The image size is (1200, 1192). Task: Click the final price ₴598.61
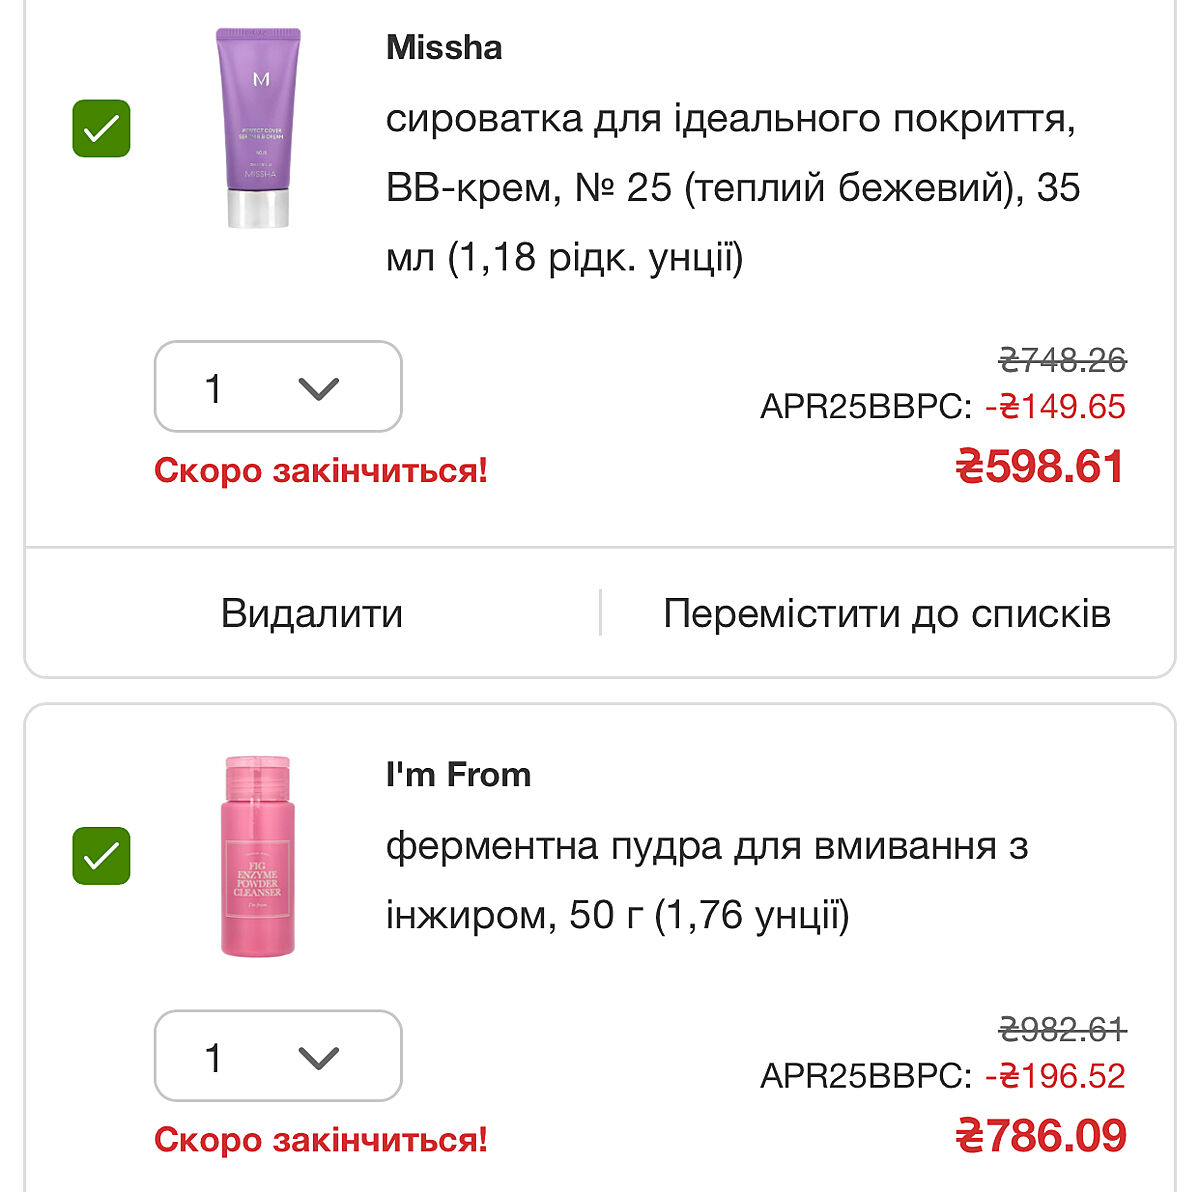1040,467
